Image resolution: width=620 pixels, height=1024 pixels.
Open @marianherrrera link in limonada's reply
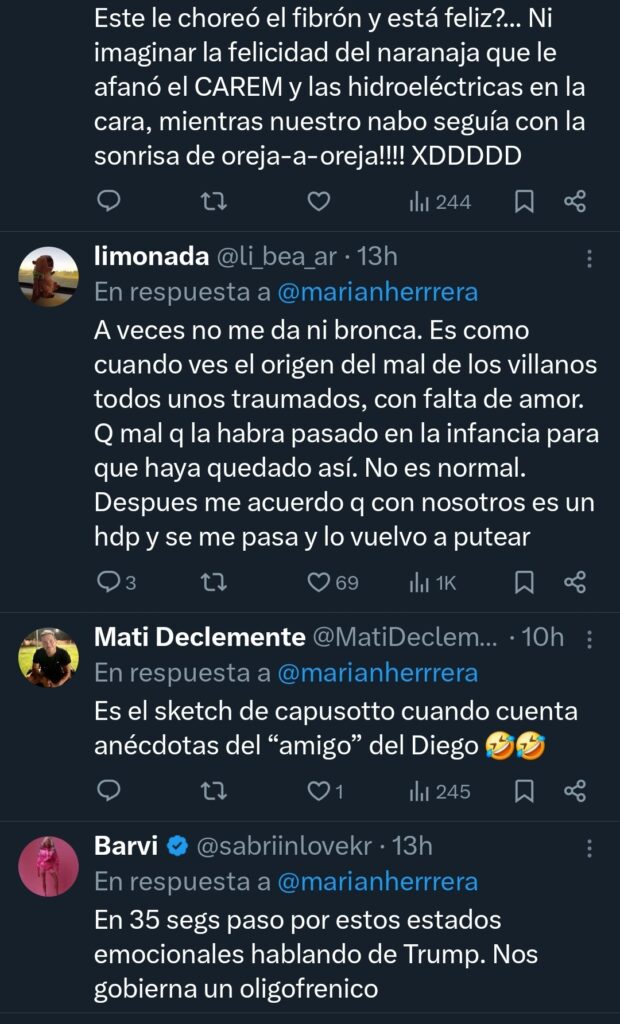[x=376, y=292]
